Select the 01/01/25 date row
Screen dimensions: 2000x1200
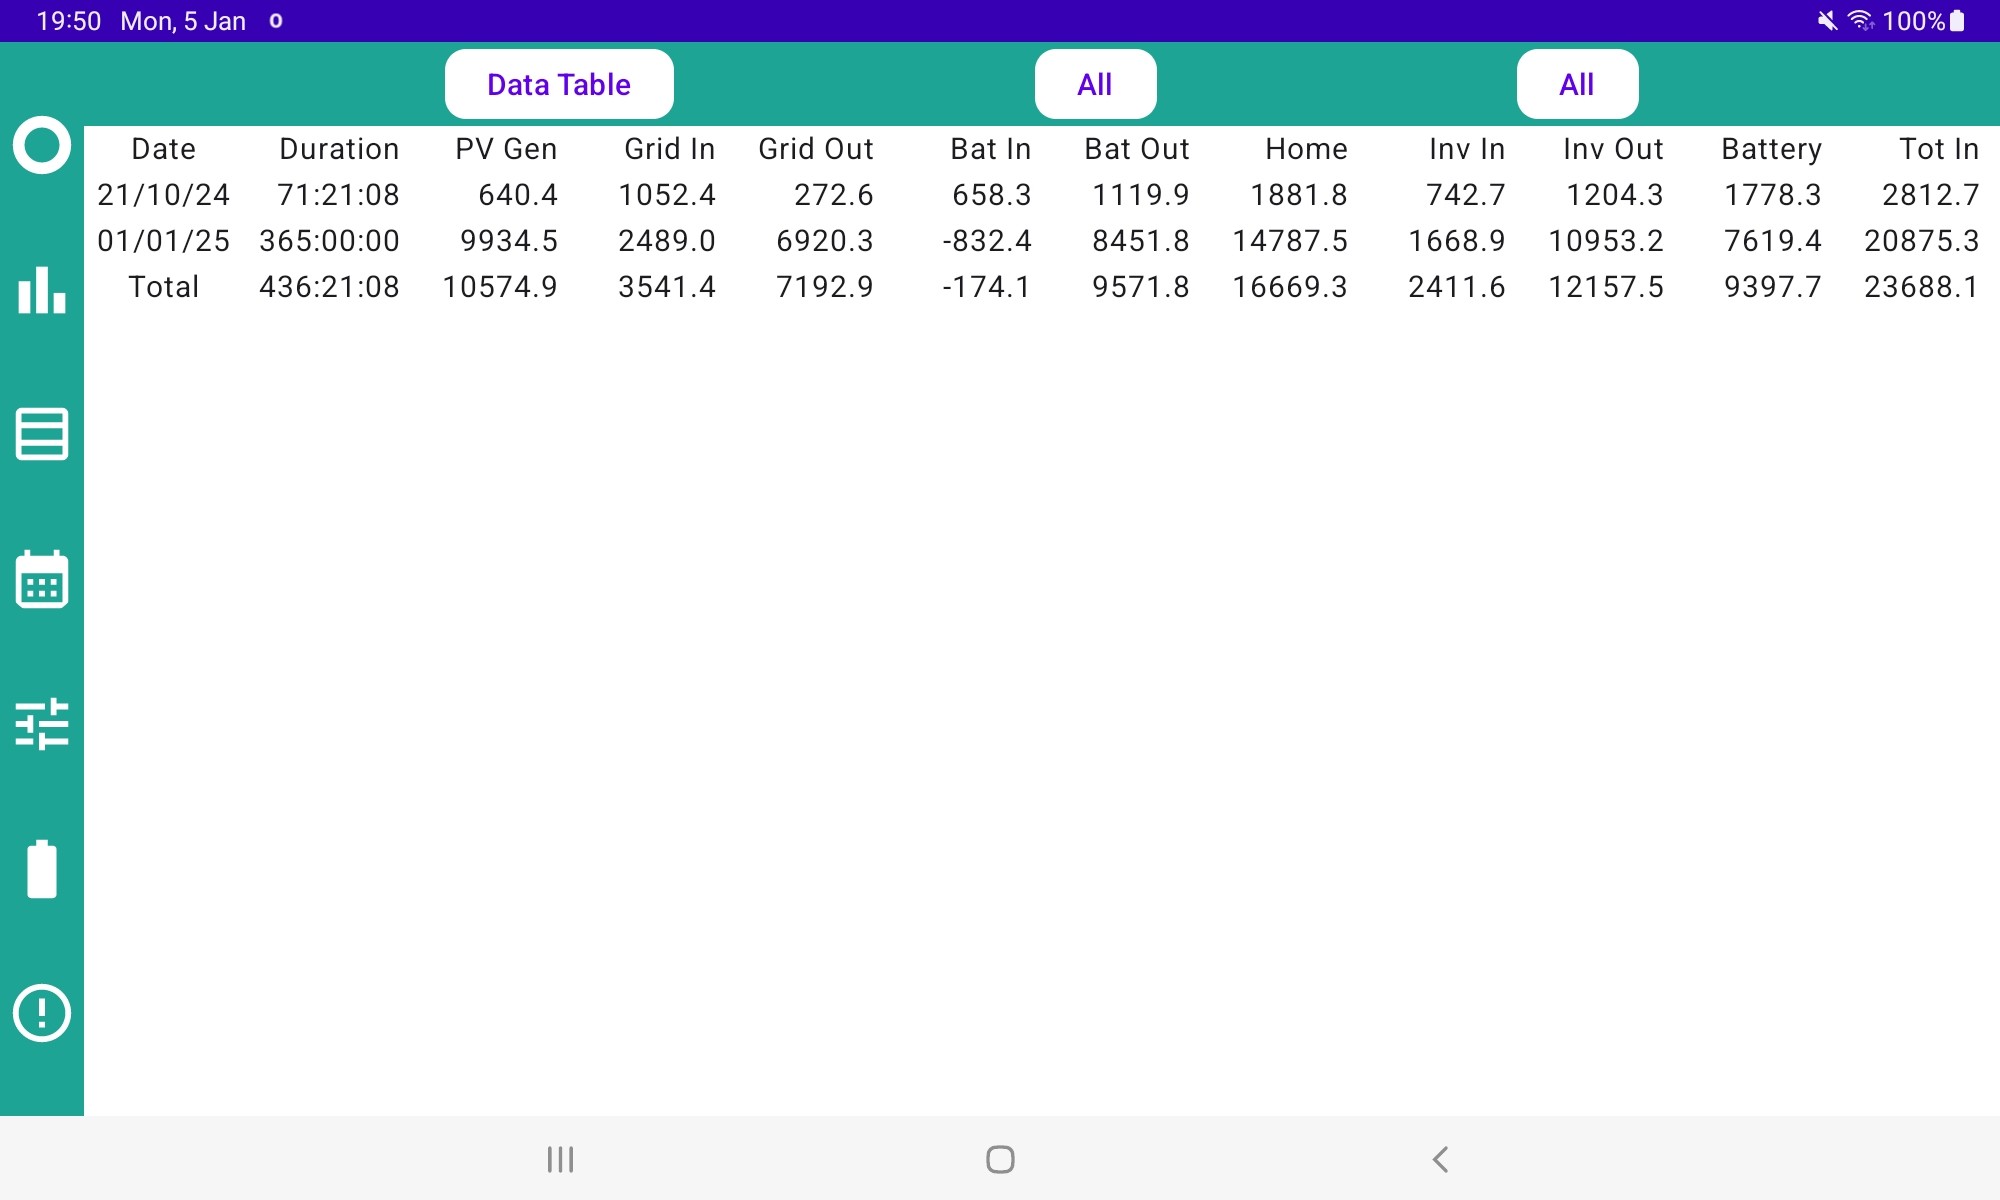[164, 241]
